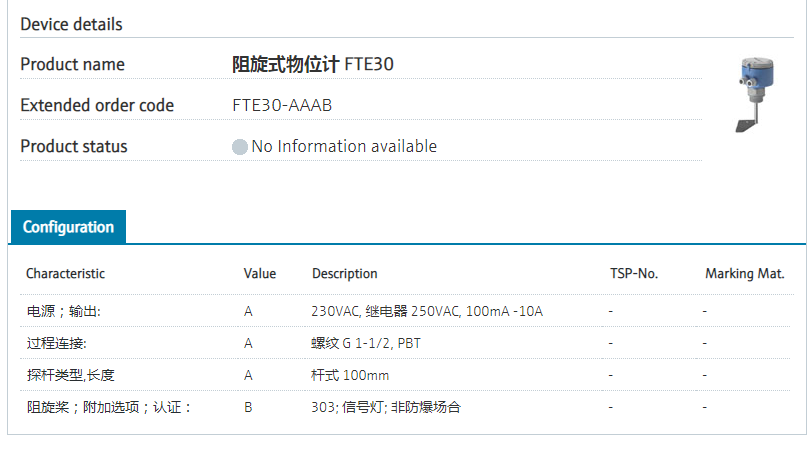The width and height of the screenshot is (812, 450).
Task: Click the No Information available status text
Action: (344, 146)
